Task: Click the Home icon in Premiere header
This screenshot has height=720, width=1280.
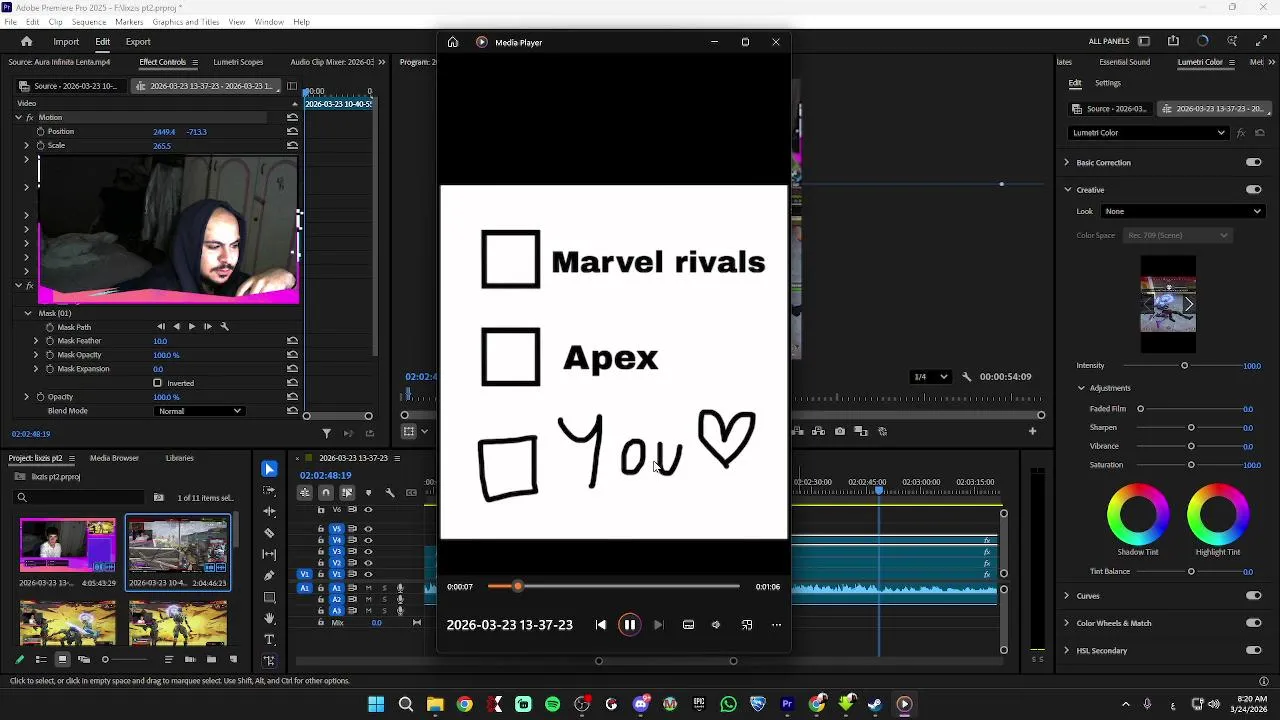Action: [27, 42]
